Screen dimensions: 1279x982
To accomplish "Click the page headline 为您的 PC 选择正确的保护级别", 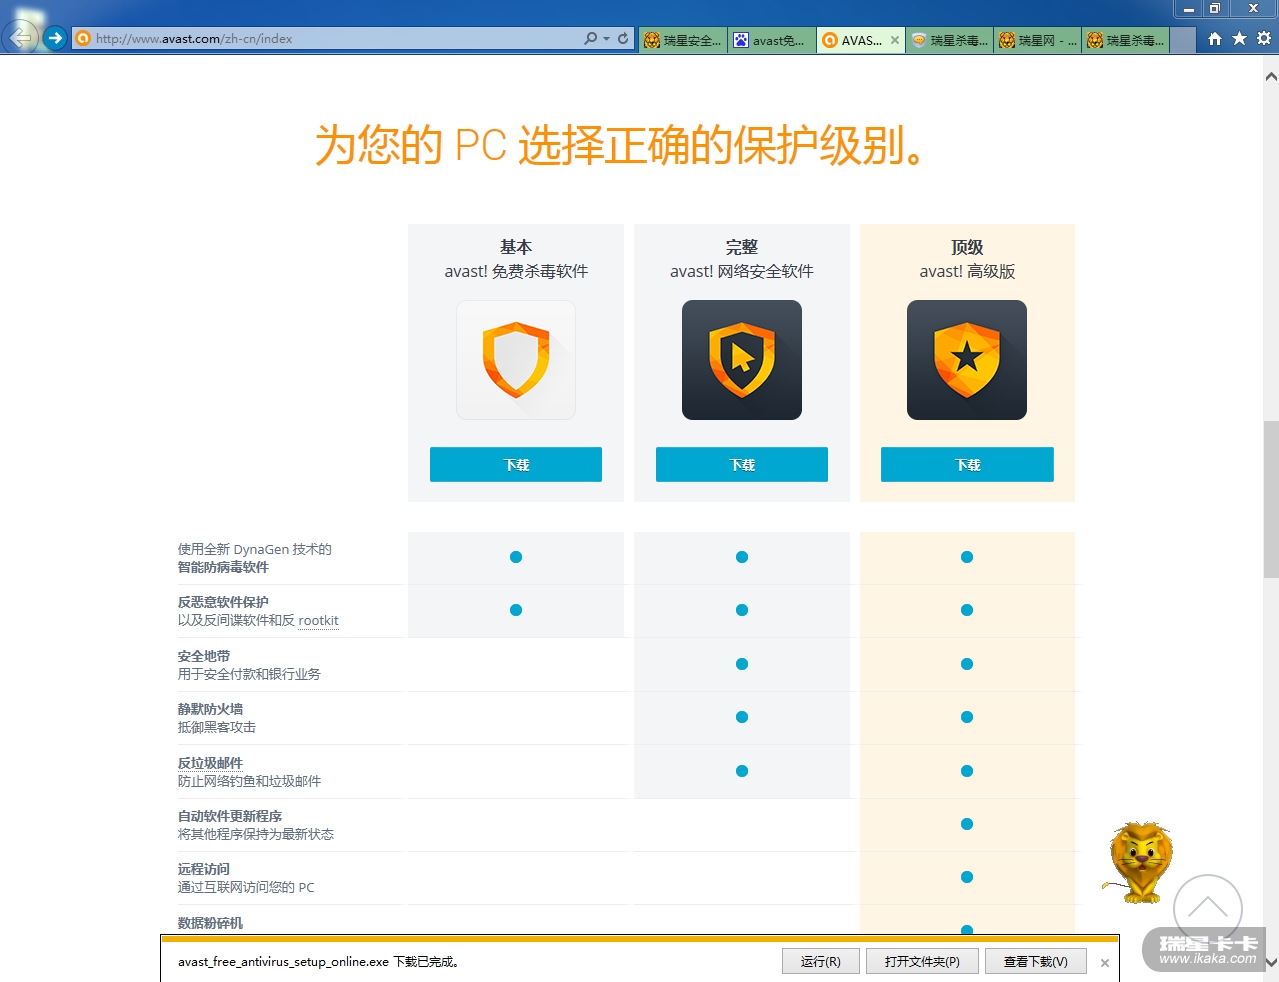I will pyautogui.click(x=620, y=145).
